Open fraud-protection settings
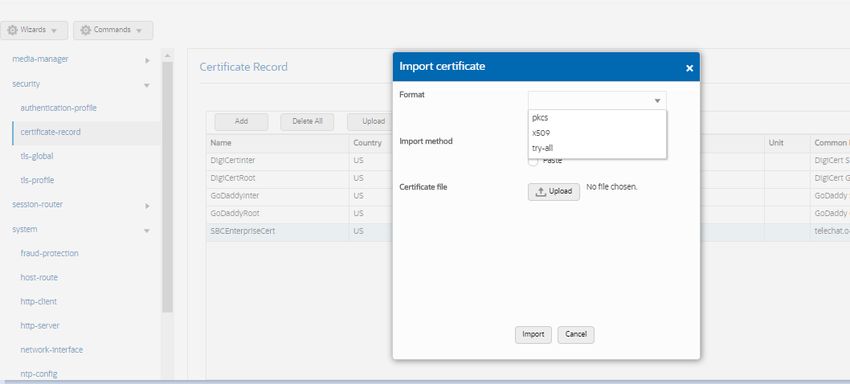850x384 pixels. tap(49, 253)
